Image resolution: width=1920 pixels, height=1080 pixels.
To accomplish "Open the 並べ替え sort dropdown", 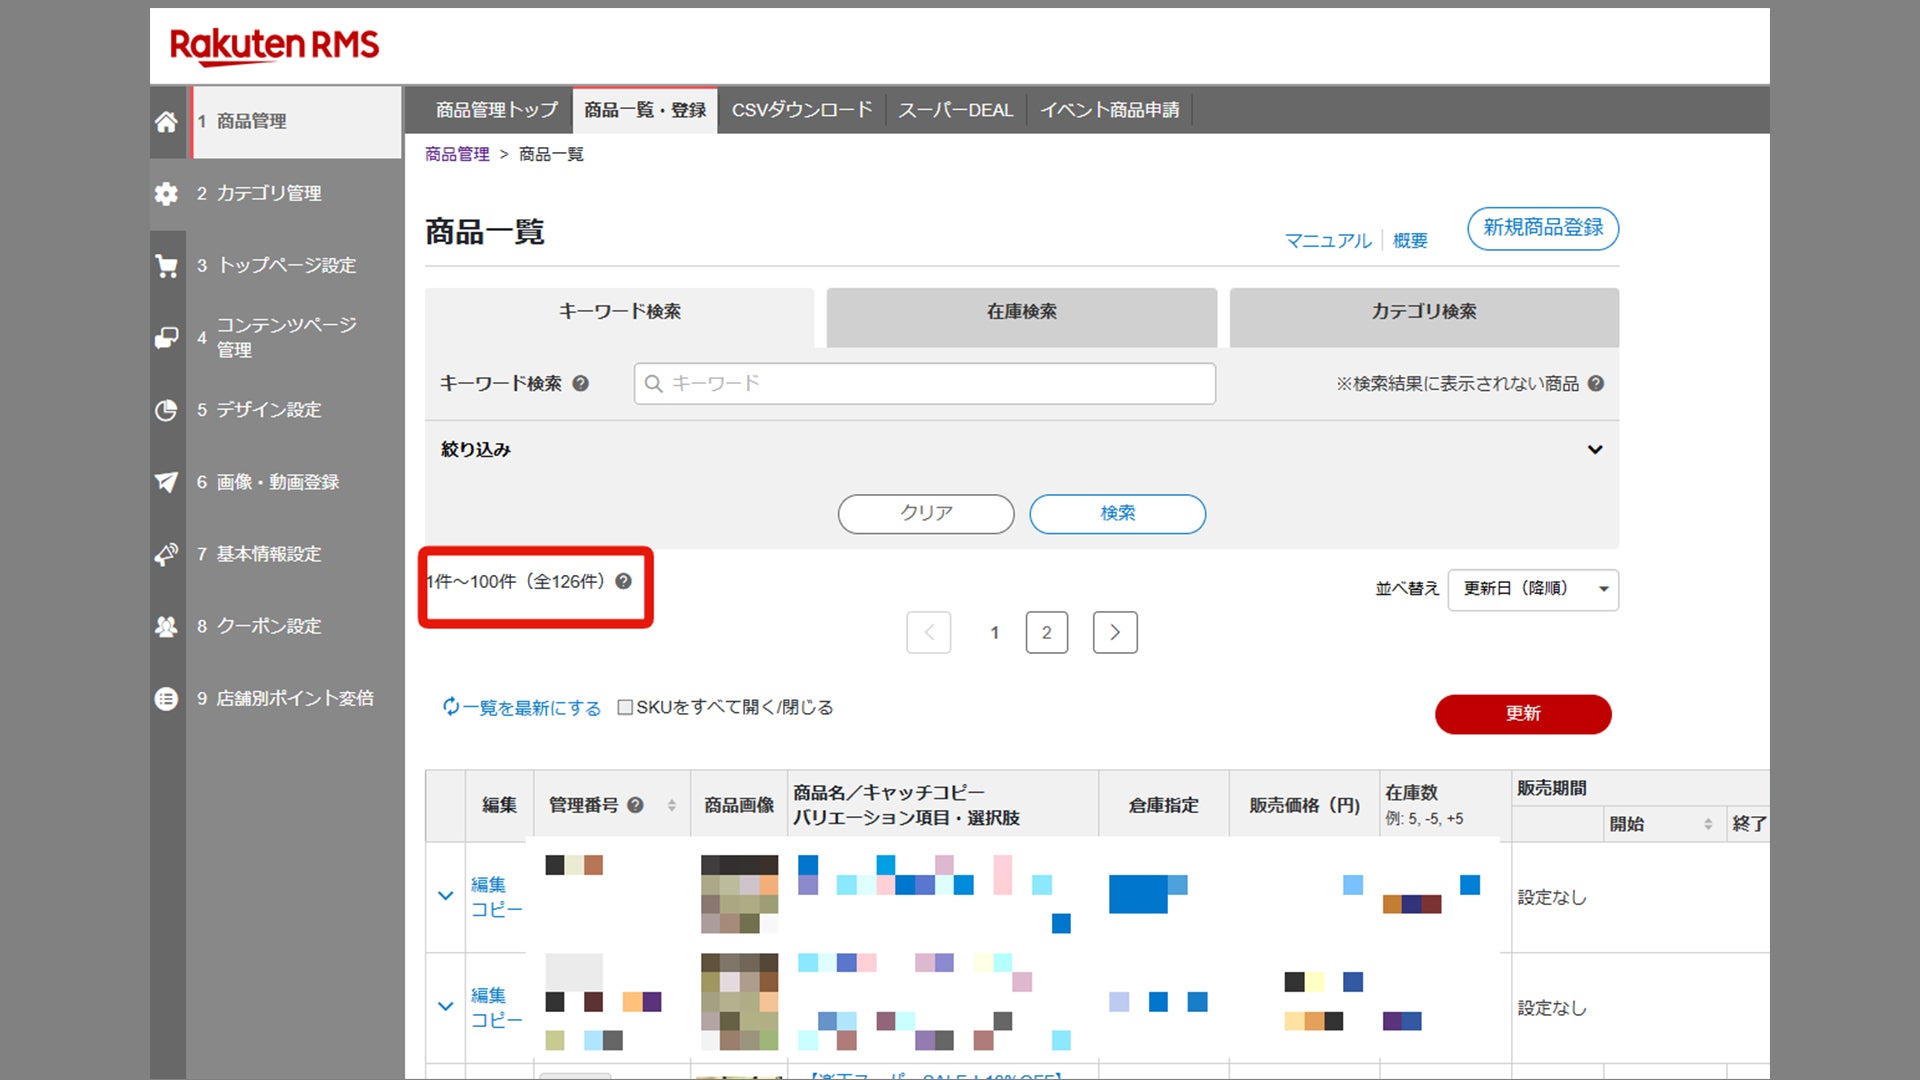I will click(1533, 589).
